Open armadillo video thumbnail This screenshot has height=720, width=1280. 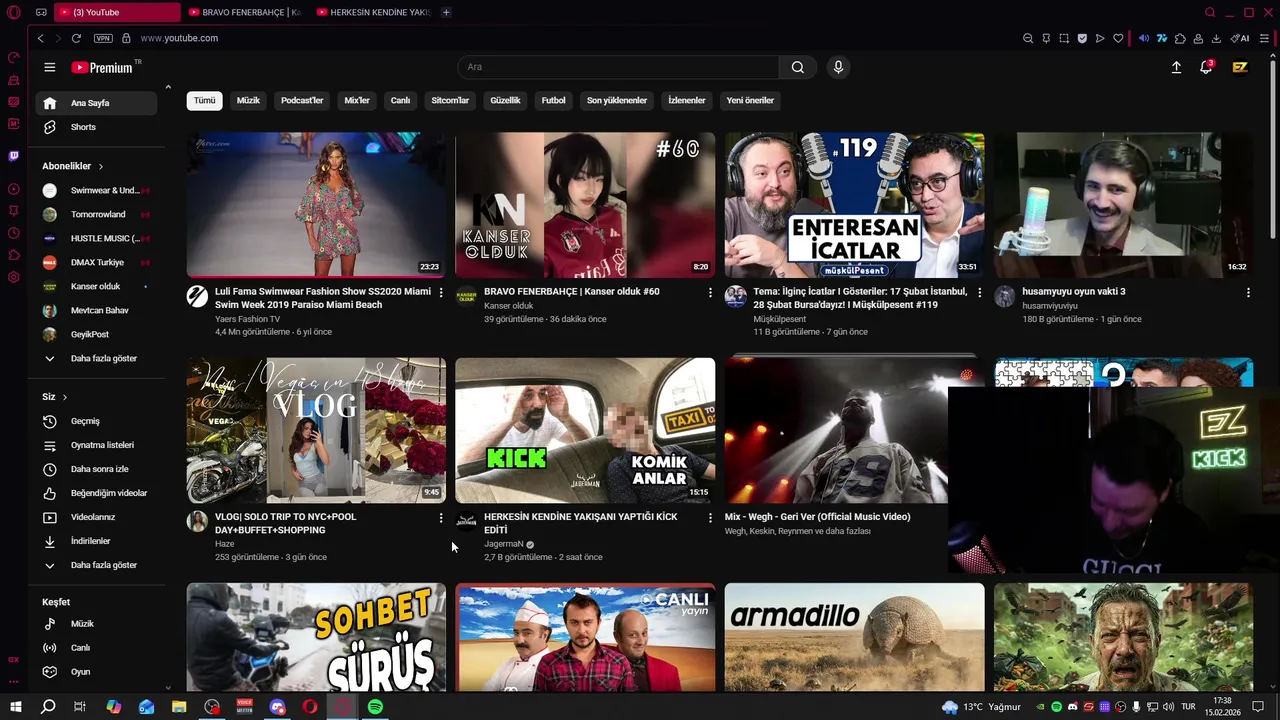pos(854,638)
